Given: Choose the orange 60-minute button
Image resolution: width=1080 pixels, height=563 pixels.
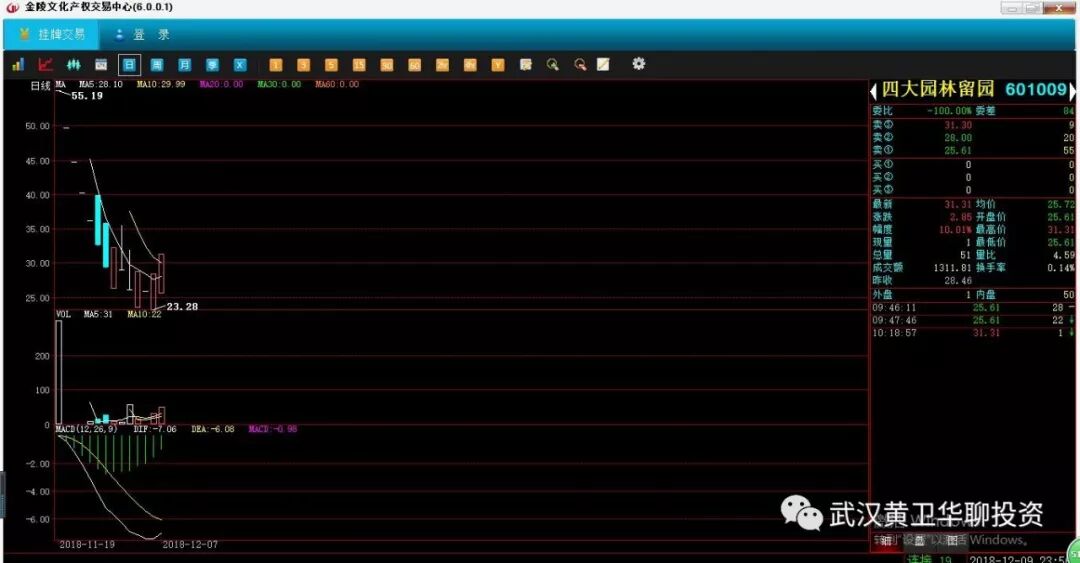Looking at the screenshot, I should 415,65.
